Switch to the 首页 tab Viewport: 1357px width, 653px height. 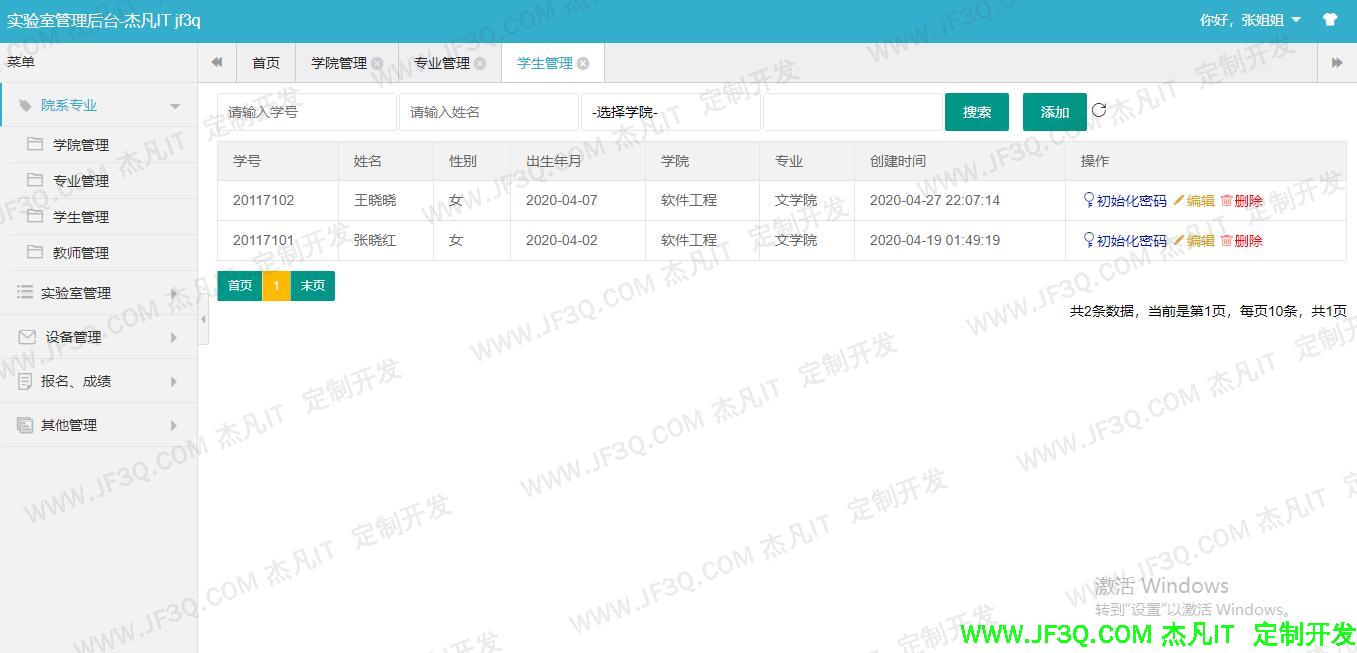coord(266,62)
